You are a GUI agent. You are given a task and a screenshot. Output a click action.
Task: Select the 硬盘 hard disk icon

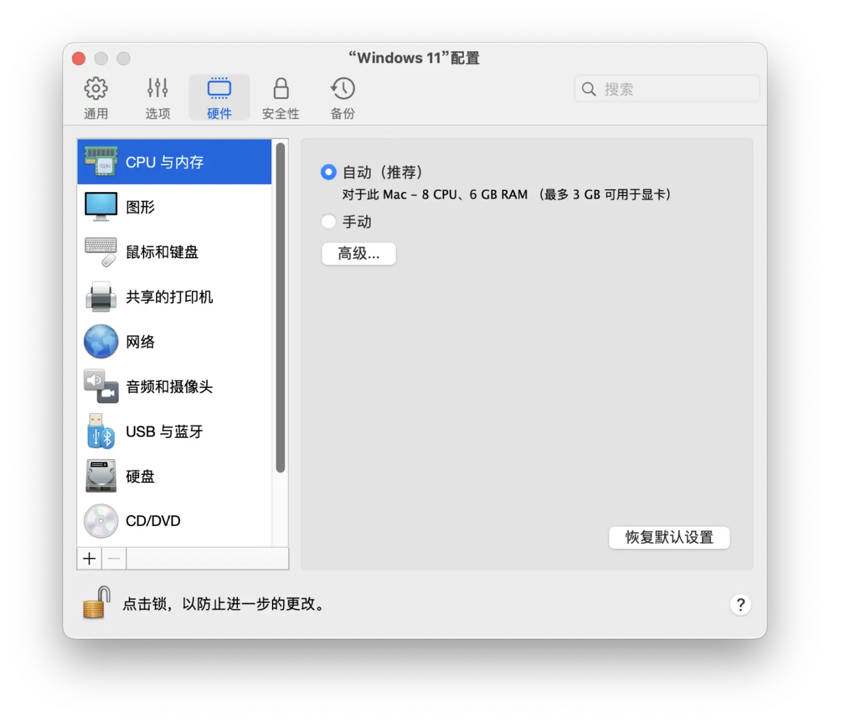click(101, 477)
